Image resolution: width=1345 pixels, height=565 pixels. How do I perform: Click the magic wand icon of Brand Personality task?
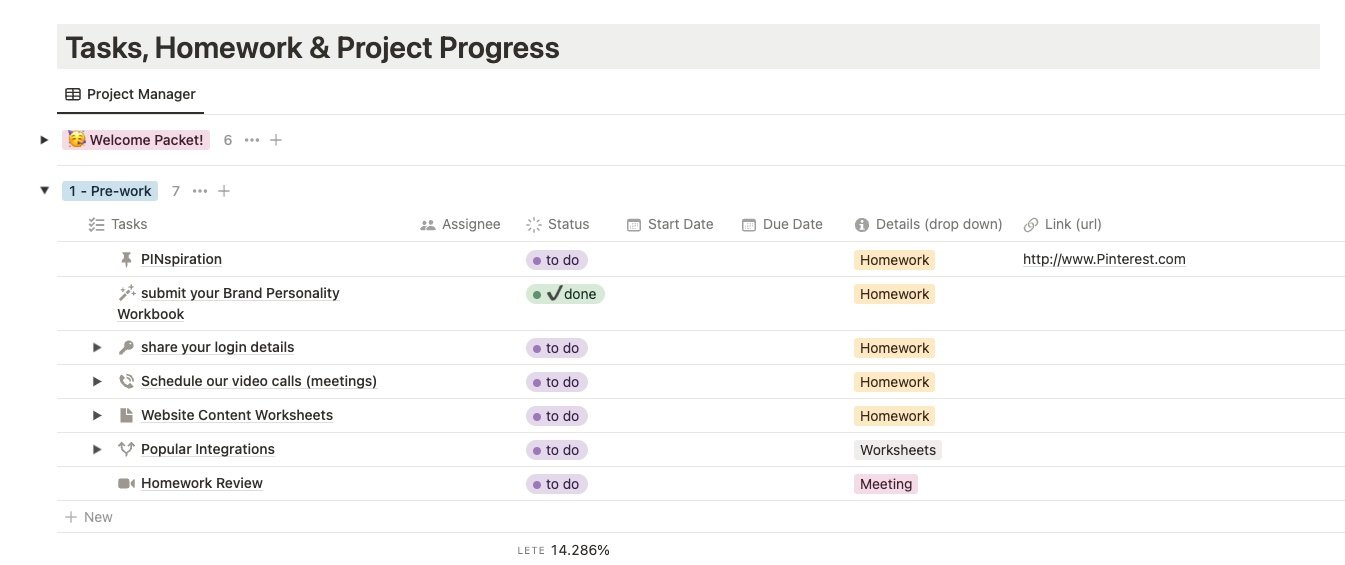click(126, 293)
